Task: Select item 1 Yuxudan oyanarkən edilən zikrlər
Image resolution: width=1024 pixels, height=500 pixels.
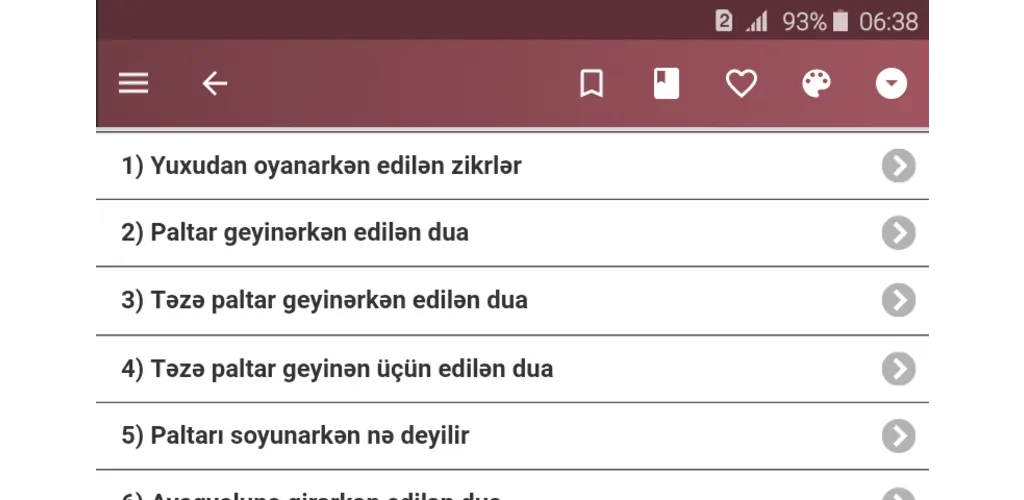Action: pos(512,166)
